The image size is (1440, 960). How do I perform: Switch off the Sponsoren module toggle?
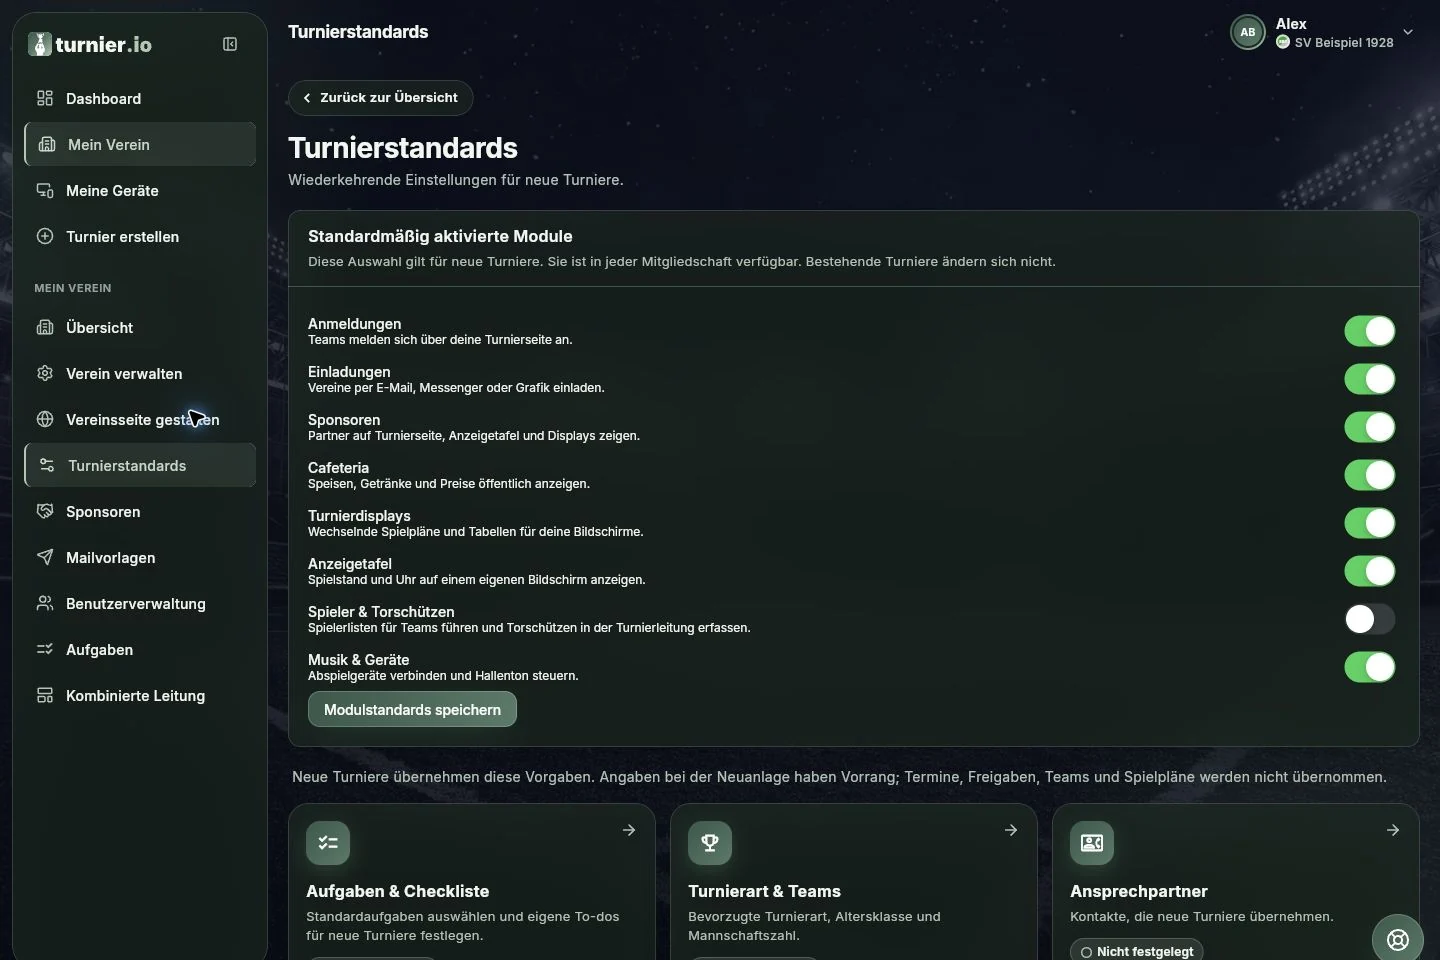[x=1369, y=427]
